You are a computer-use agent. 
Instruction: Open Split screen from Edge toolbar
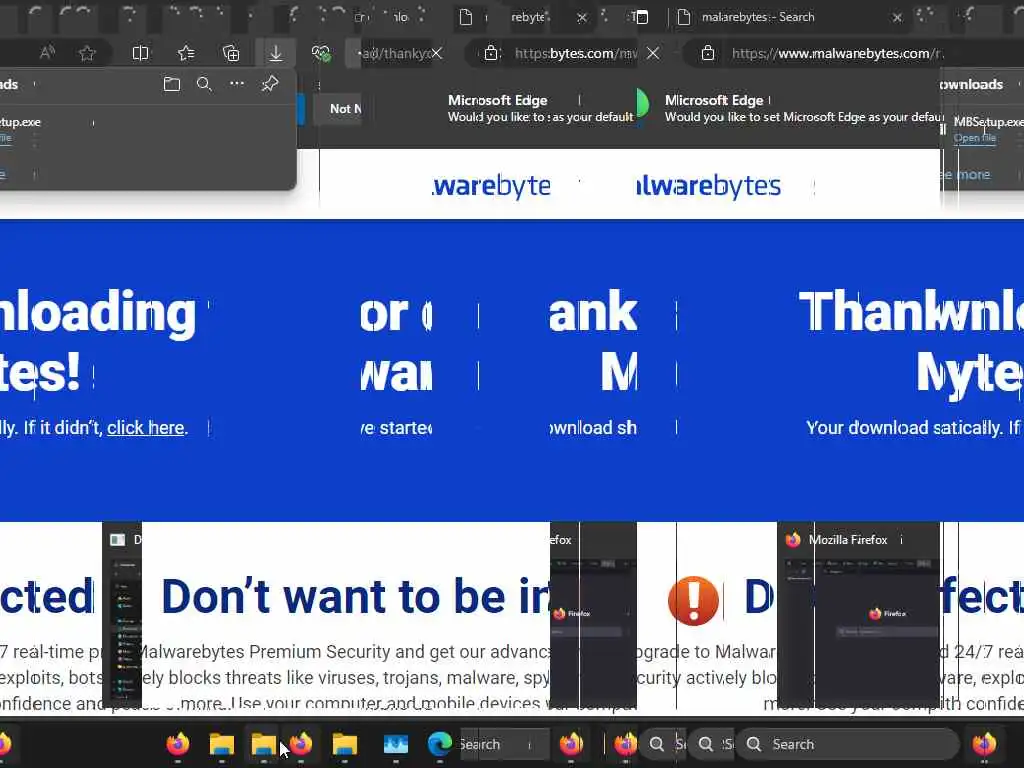[x=140, y=53]
